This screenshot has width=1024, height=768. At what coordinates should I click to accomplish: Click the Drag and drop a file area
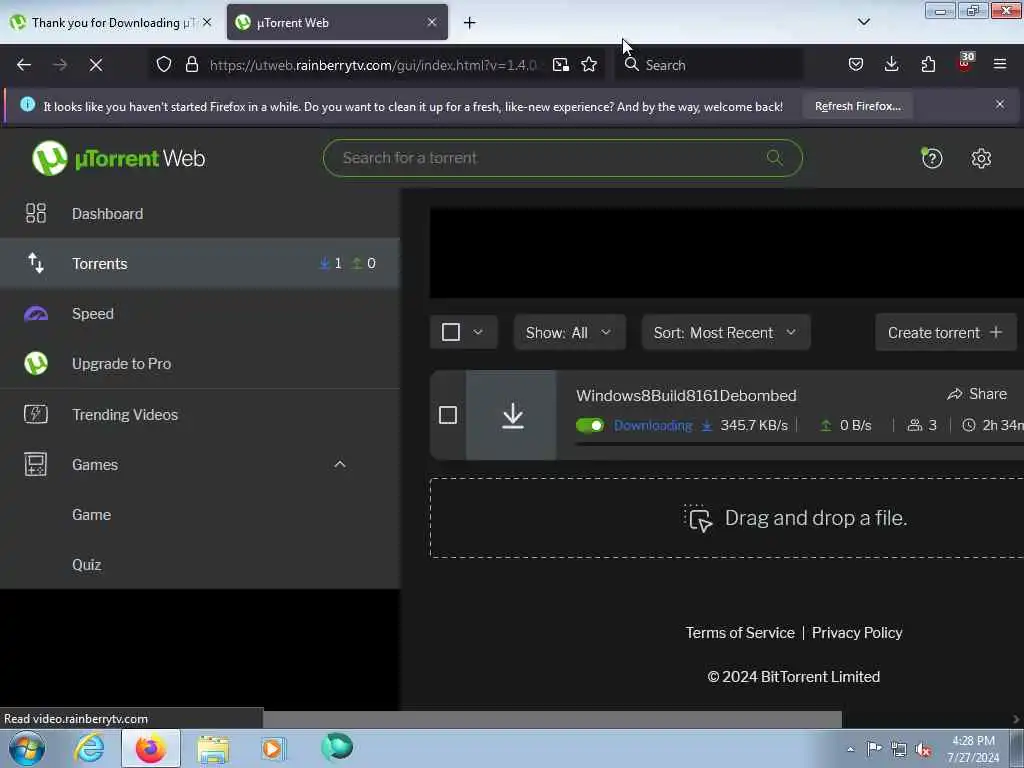click(x=726, y=518)
